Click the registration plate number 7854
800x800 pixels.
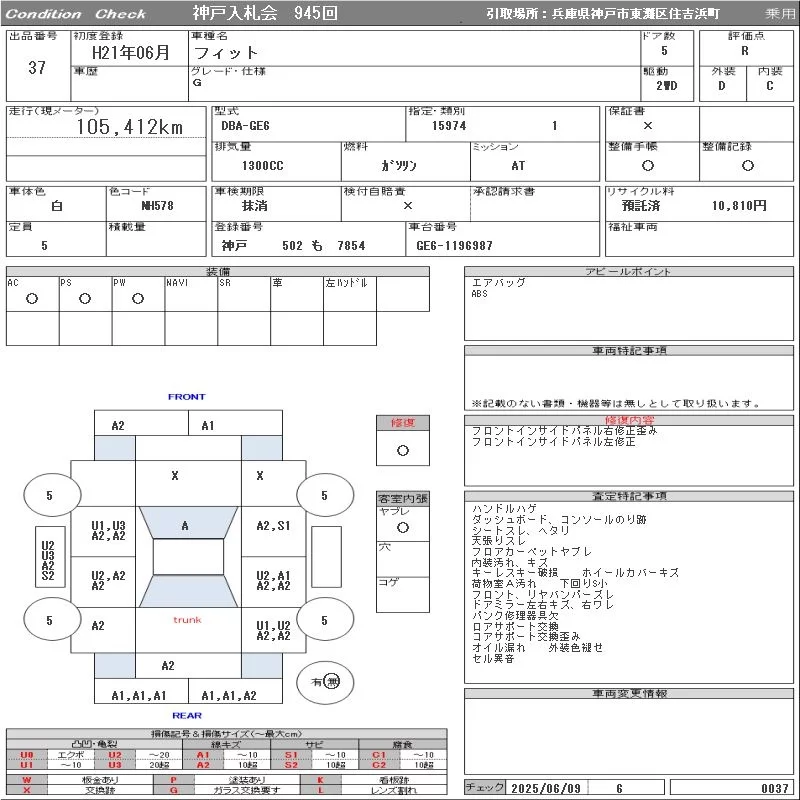[351, 246]
